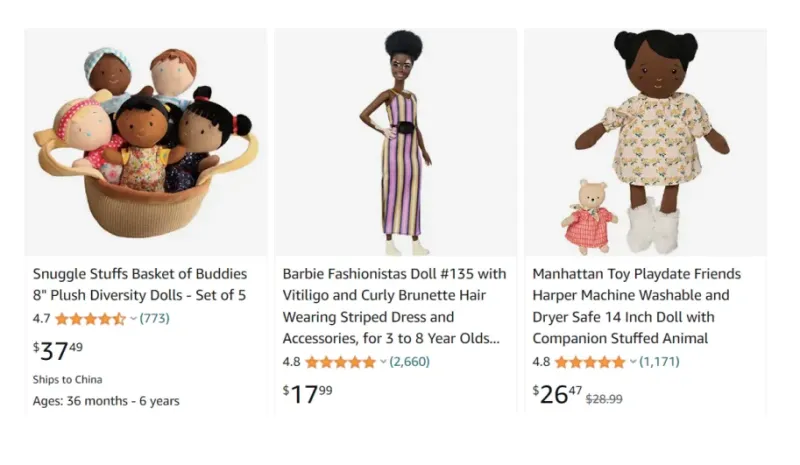Open the Snuggle Stuffs basket dolls image
The image size is (800, 465).
pos(146,143)
